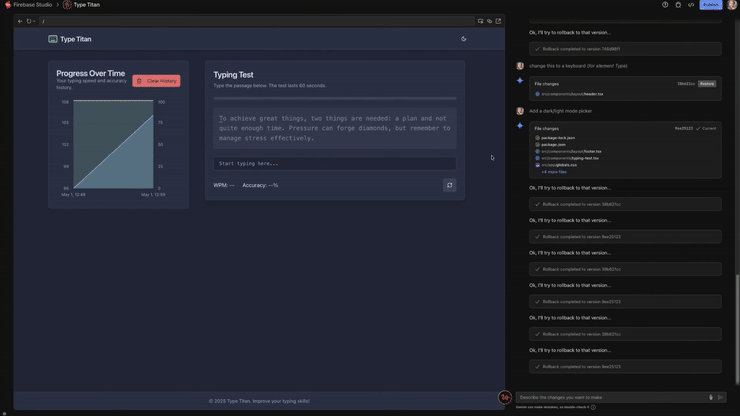This screenshot has height=416, width=740.
Task: Restore version with header.tsx changes
Action: click(x=707, y=84)
